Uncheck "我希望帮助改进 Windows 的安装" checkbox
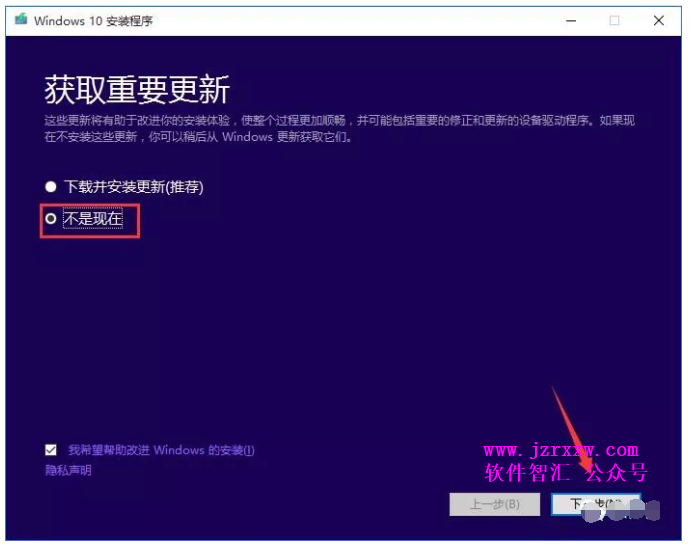The height and width of the screenshot is (546, 693). click(51, 450)
